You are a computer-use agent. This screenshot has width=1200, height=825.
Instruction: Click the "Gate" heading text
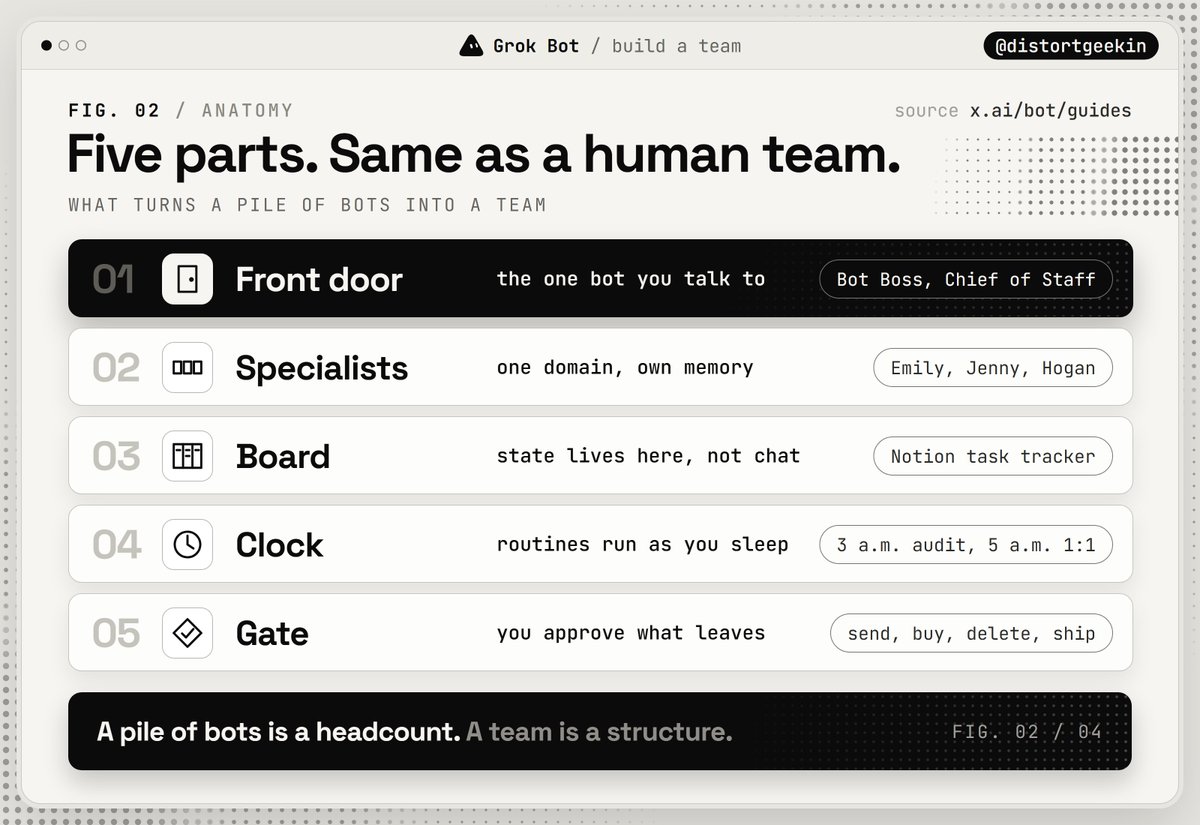click(x=272, y=633)
